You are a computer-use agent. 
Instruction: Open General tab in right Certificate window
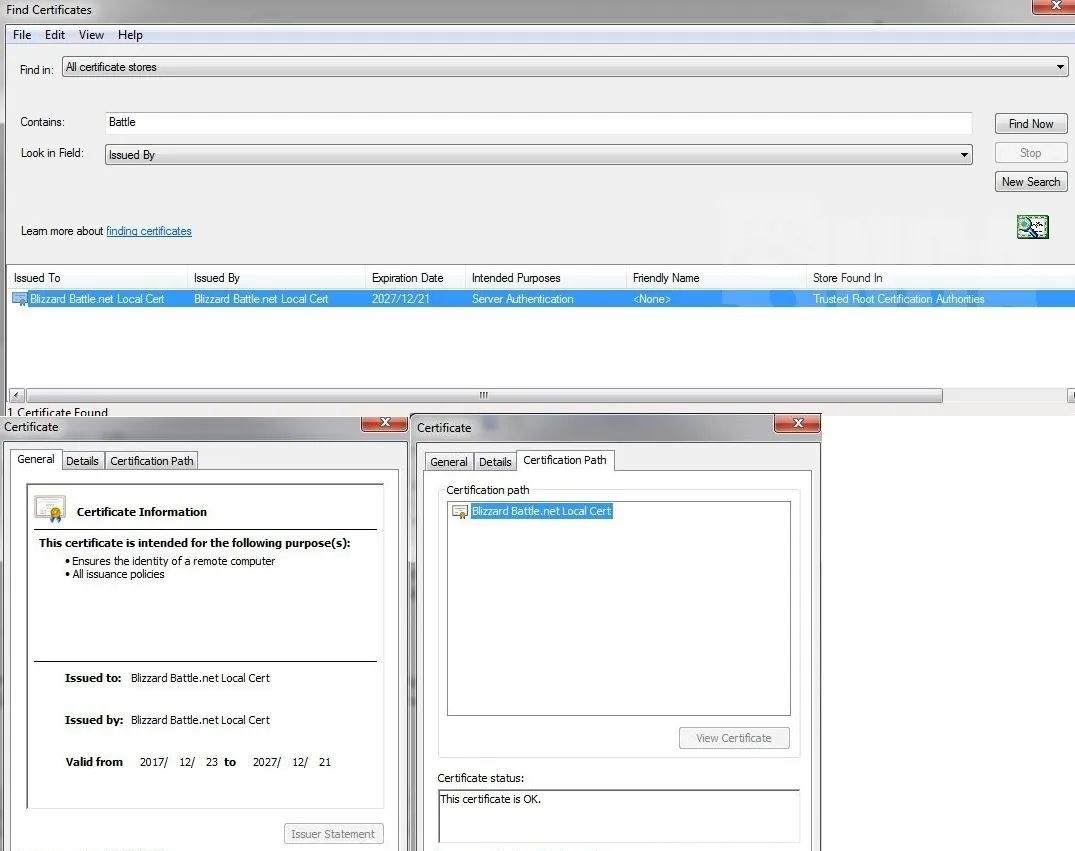pos(448,462)
